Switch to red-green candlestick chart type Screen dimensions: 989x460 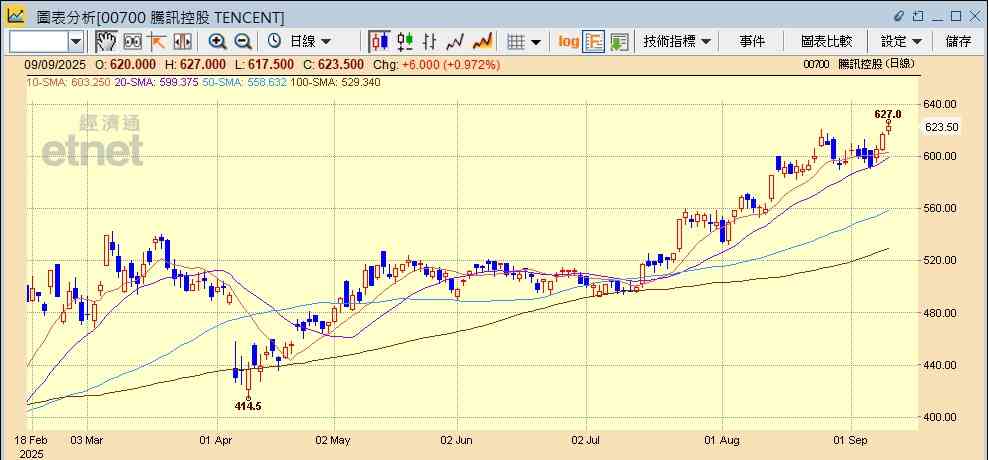pyautogui.click(x=406, y=42)
